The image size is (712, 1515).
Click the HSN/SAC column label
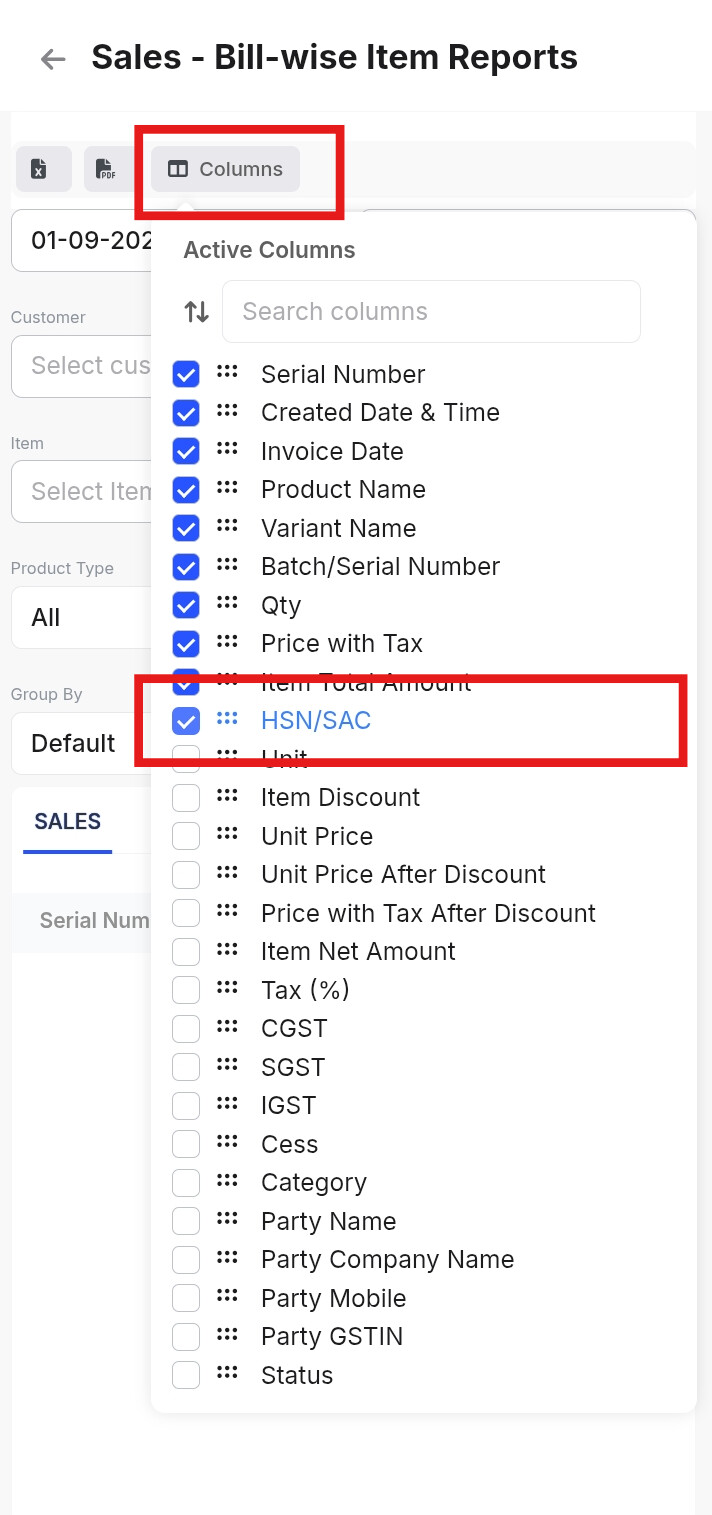pyautogui.click(x=316, y=720)
